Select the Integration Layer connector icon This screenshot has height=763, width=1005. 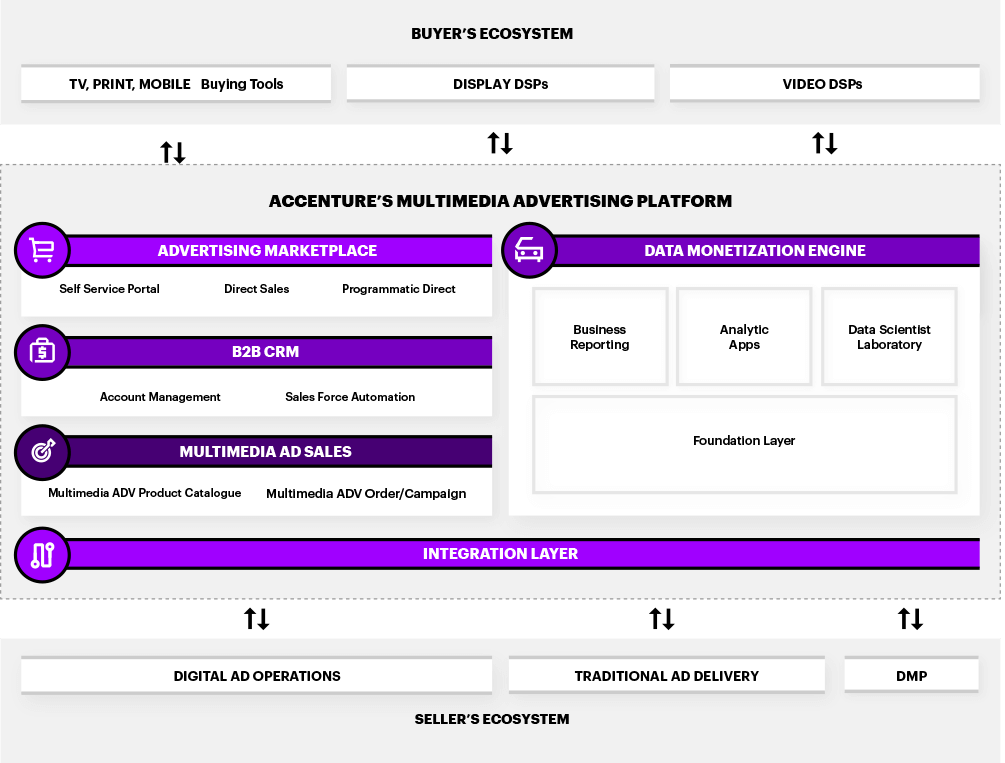pyautogui.click(x=41, y=555)
